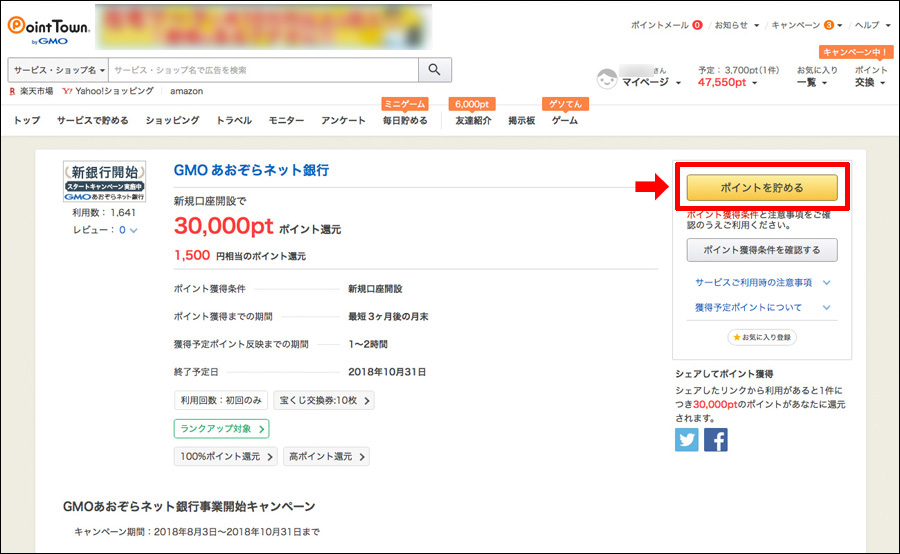
Task: Open the モニター nav tab
Action: pos(286,121)
